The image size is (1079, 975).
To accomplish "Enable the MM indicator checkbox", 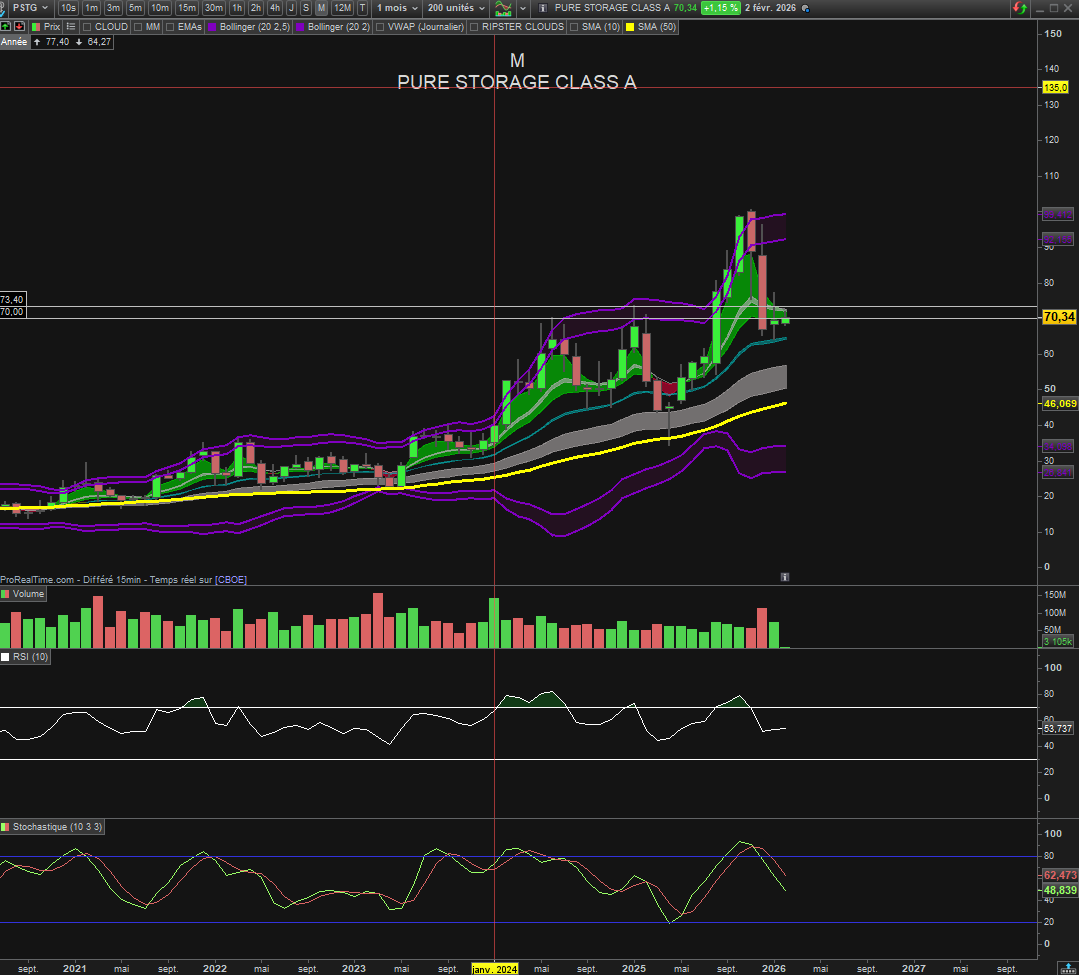I will 138,27.
